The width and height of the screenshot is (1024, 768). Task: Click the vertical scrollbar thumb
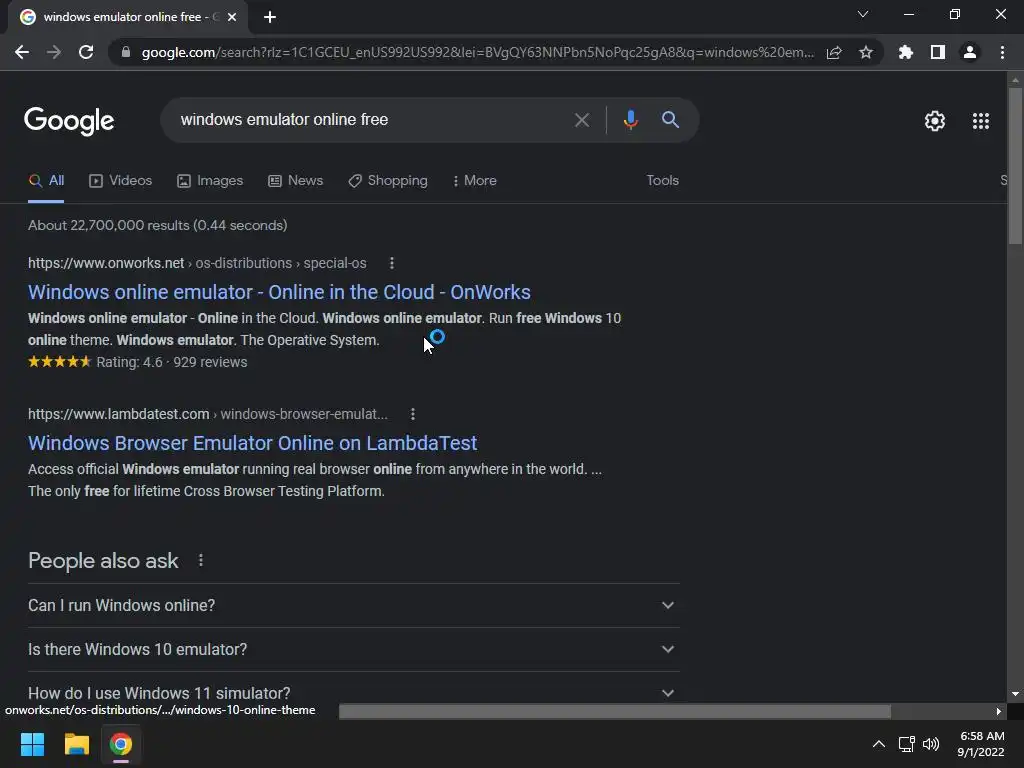1015,166
